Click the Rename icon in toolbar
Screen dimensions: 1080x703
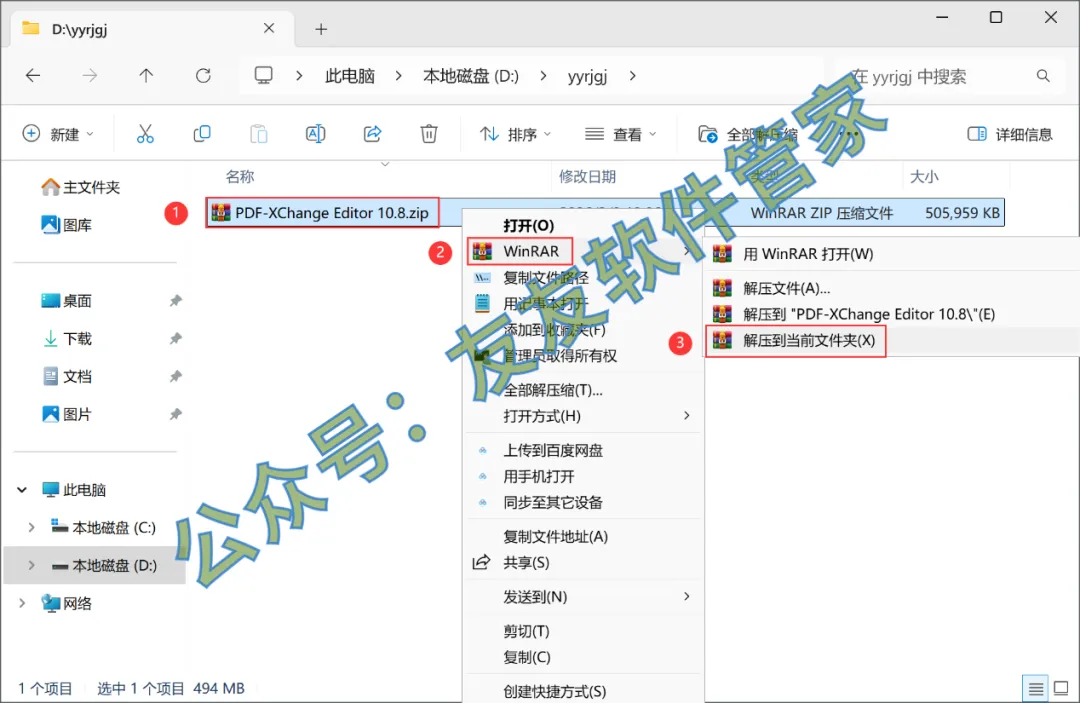coord(315,134)
